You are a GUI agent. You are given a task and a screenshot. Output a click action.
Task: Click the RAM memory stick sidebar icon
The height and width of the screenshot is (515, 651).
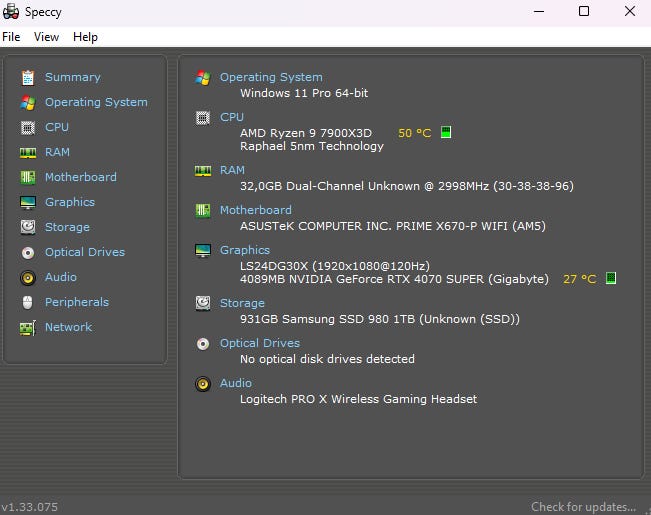pyautogui.click(x=27, y=152)
